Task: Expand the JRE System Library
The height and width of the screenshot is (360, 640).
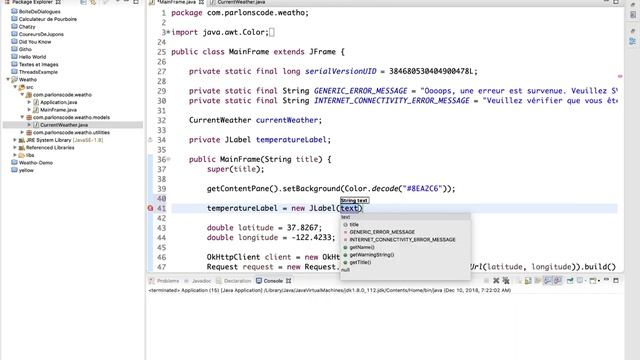Action: coord(15,140)
